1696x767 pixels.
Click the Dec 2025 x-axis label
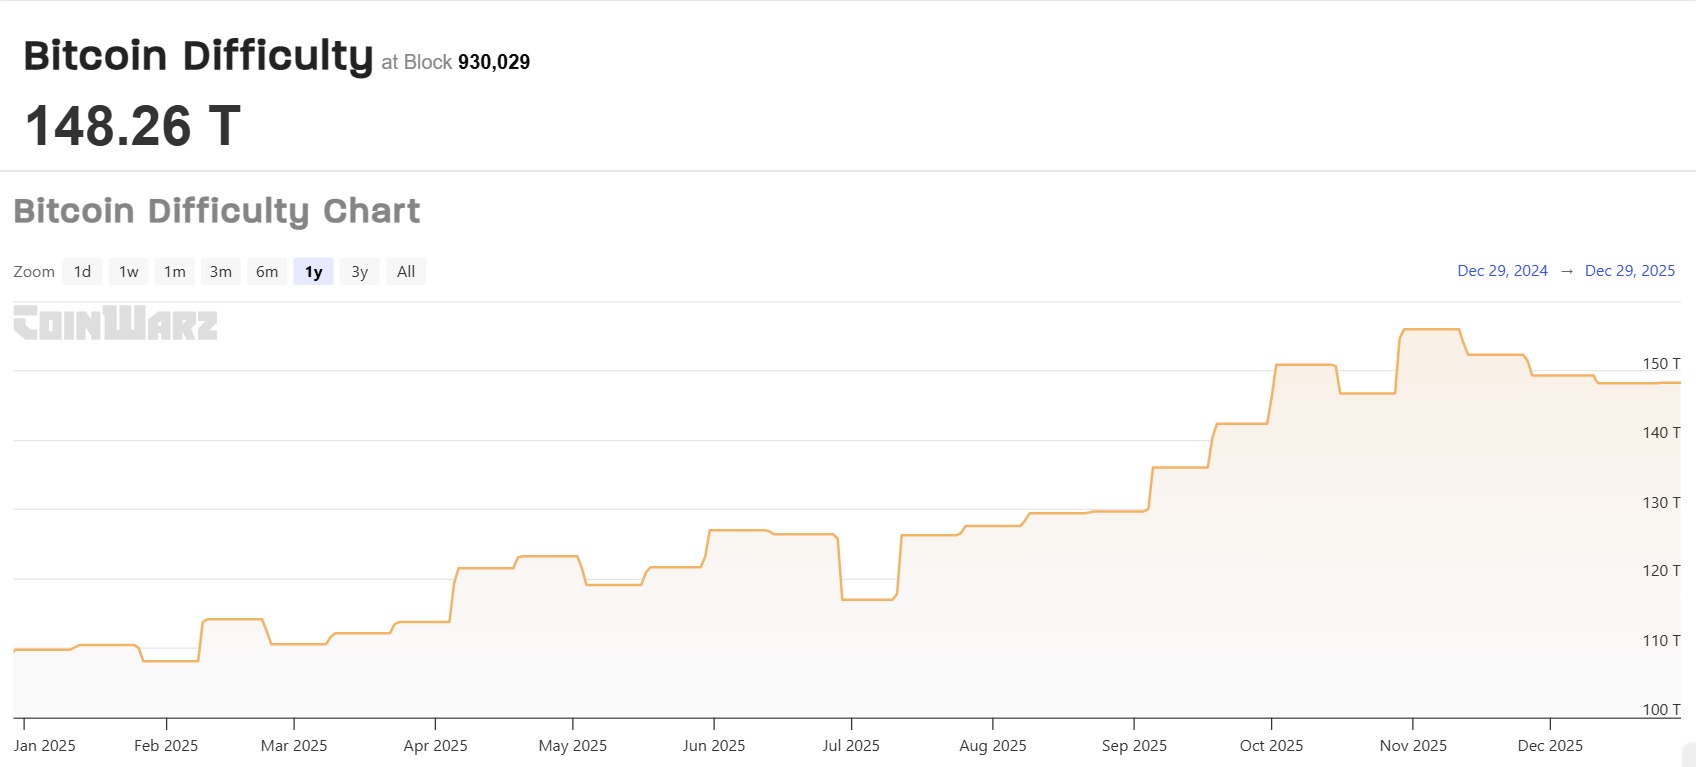pos(1550,746)
